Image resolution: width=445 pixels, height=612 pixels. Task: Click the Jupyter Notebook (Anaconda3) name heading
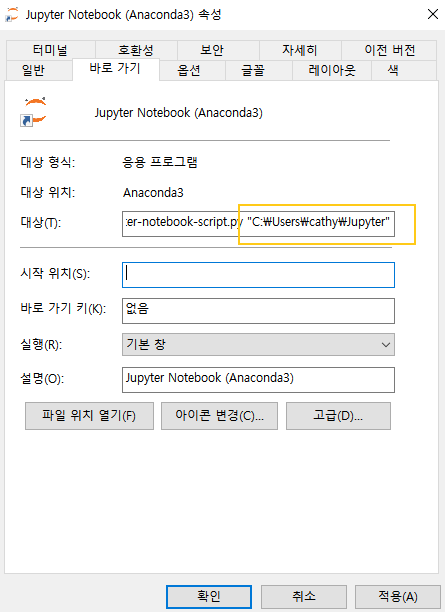click(178, 113)
